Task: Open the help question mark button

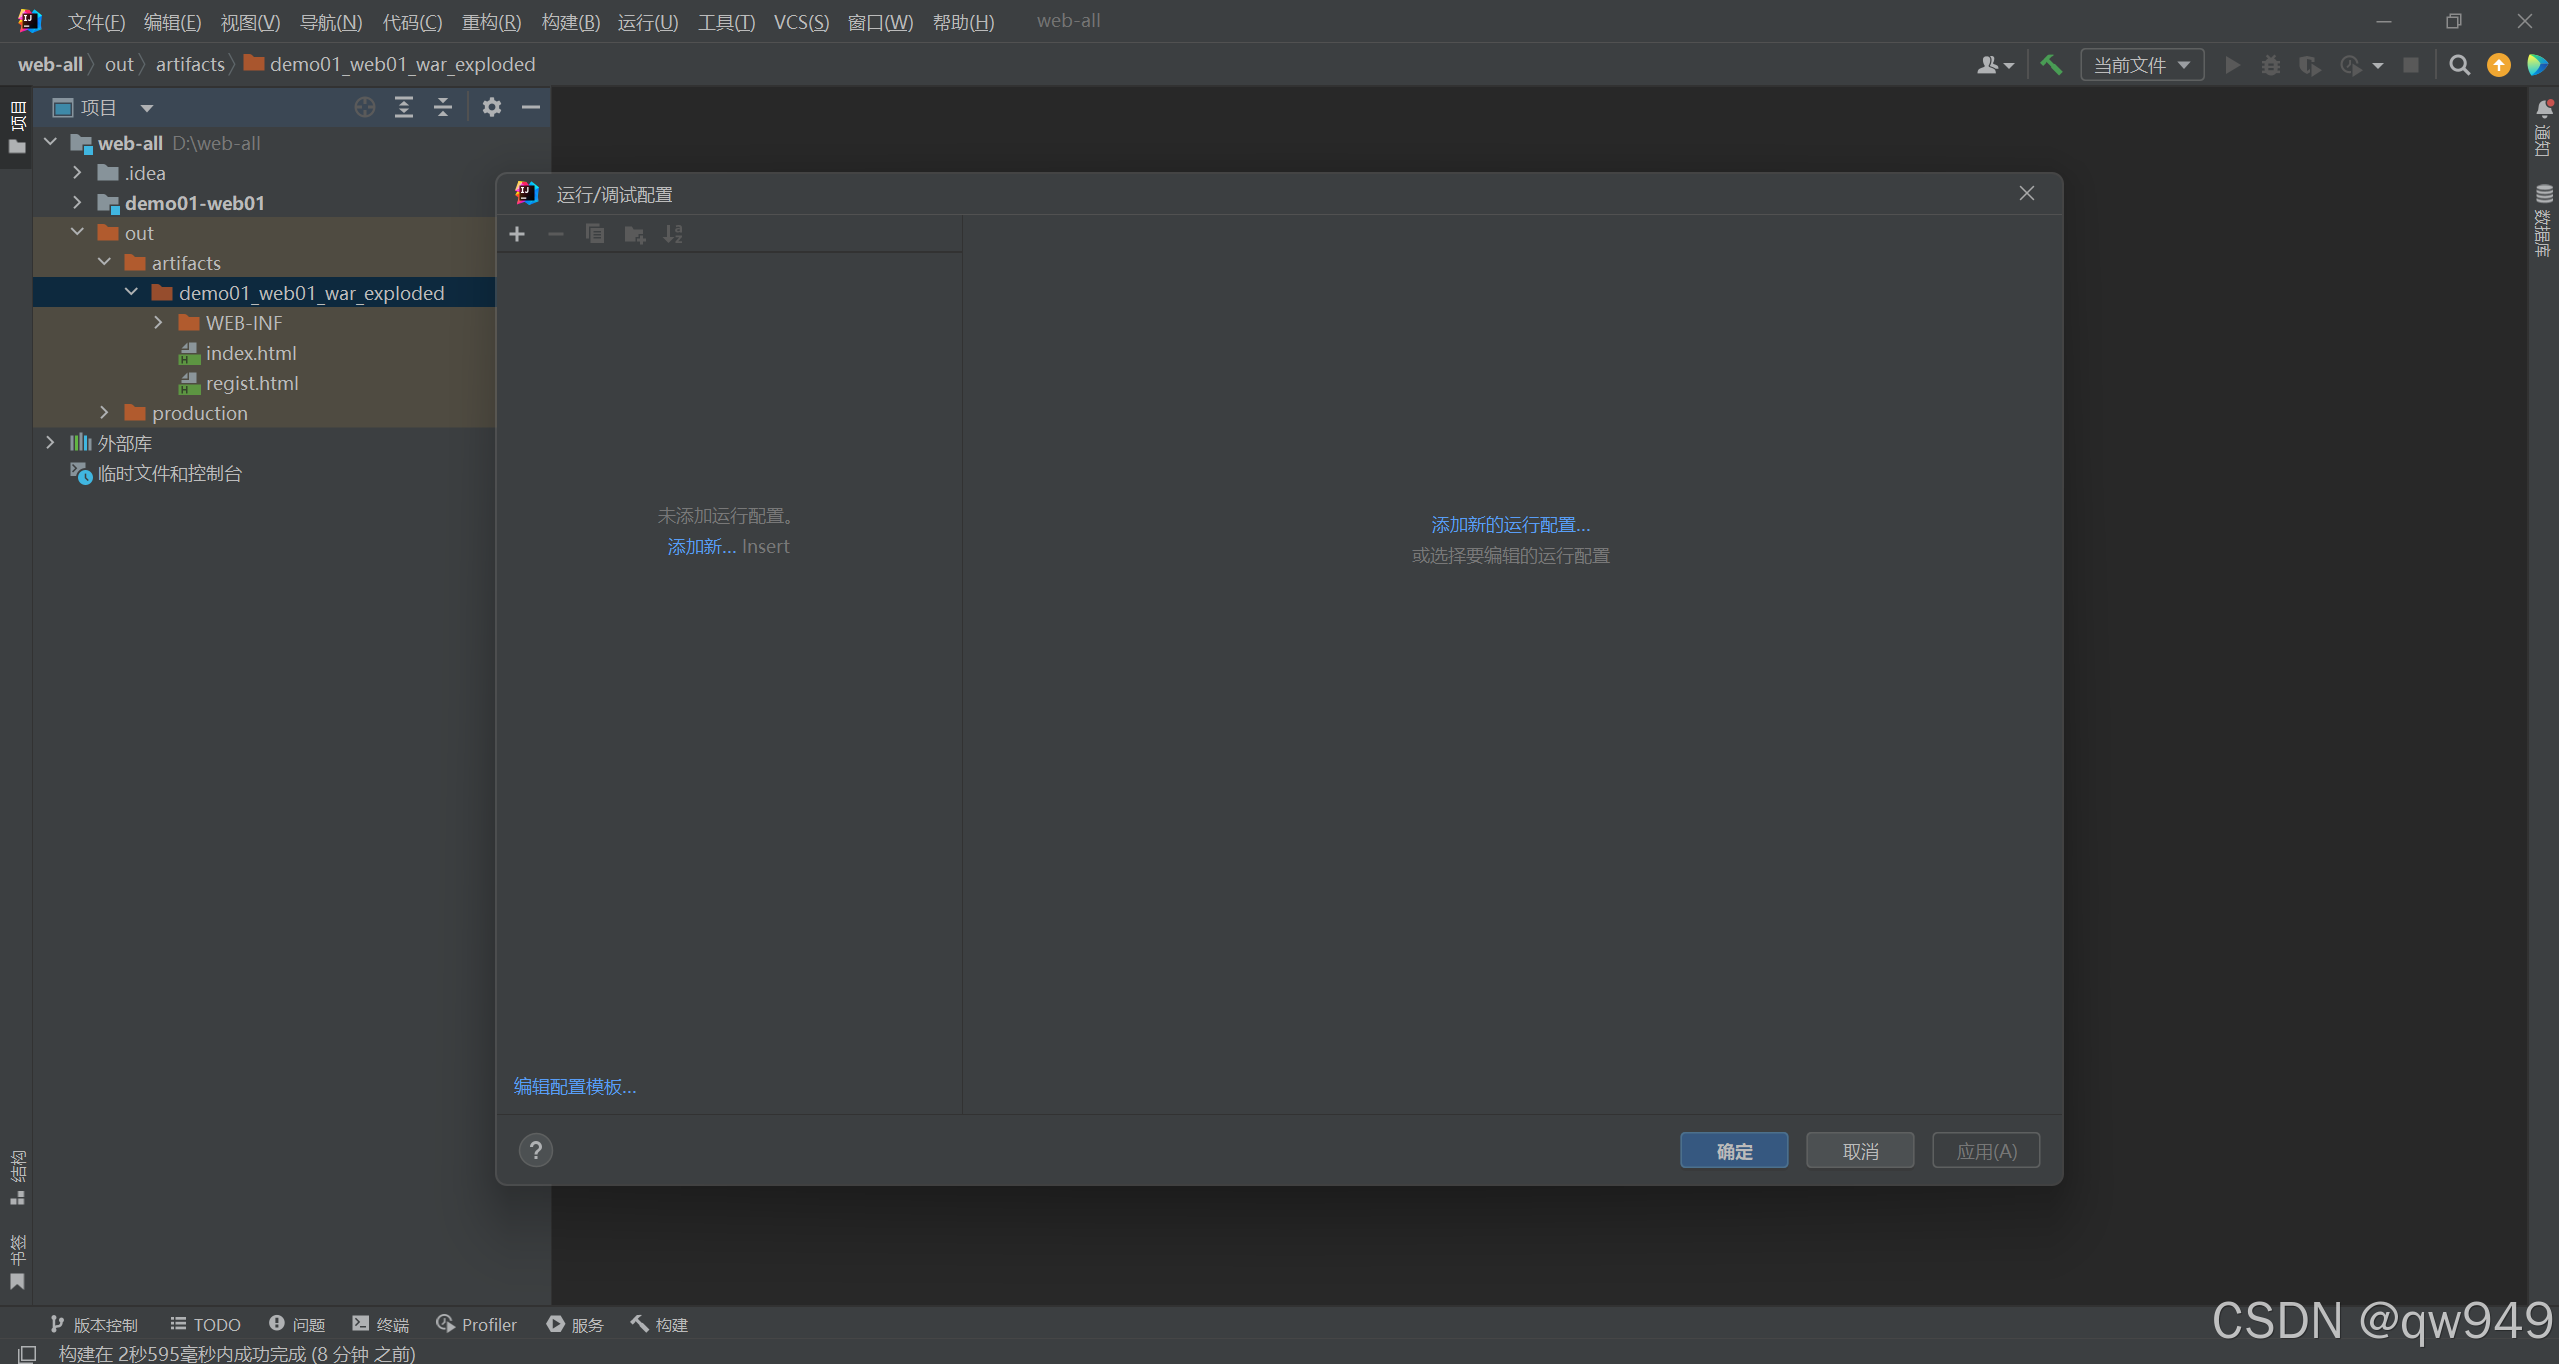Action: pos(536,1150)
